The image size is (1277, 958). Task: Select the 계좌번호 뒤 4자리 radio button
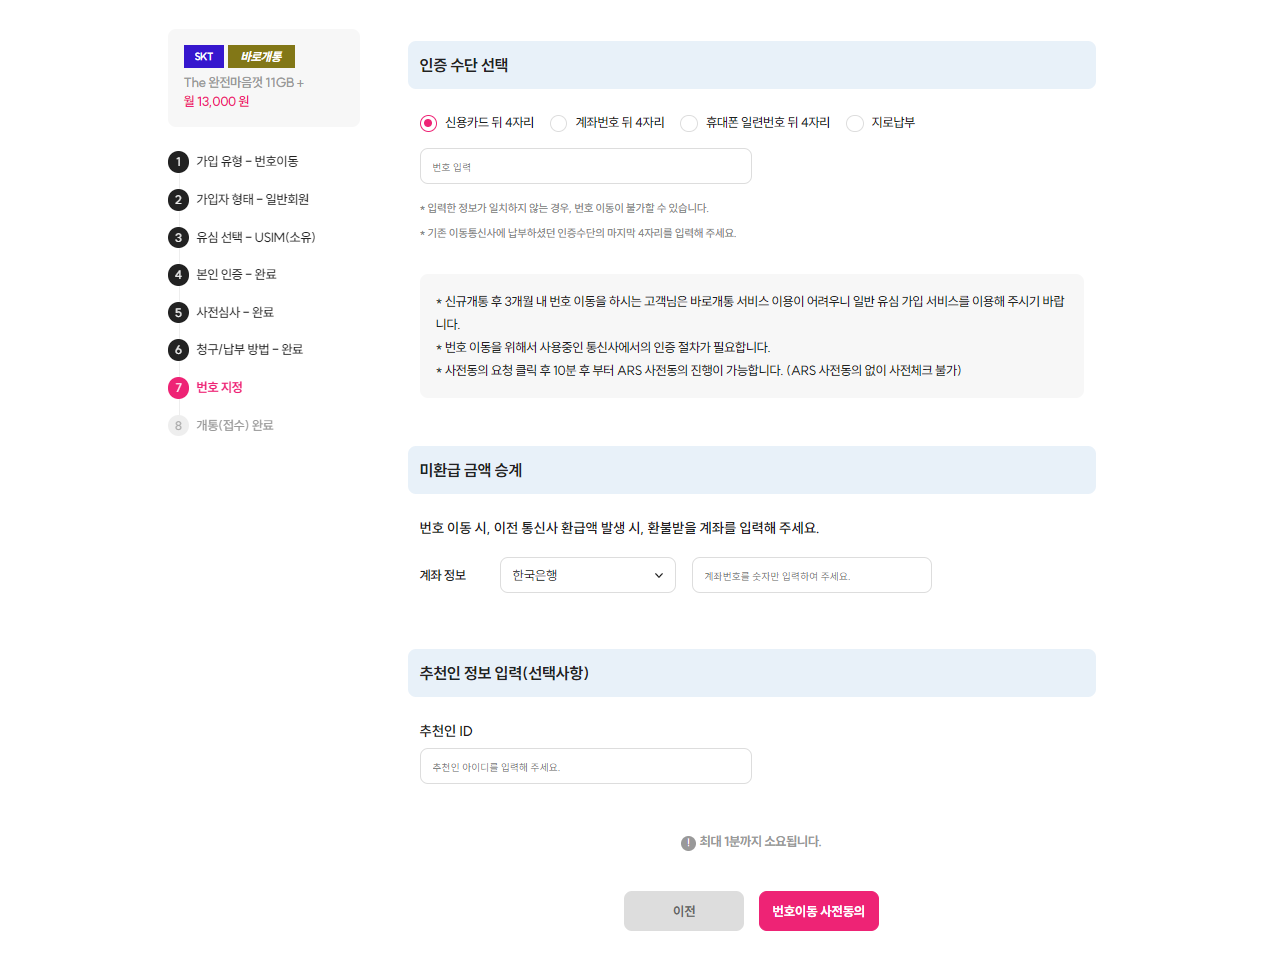click(557, 123)
